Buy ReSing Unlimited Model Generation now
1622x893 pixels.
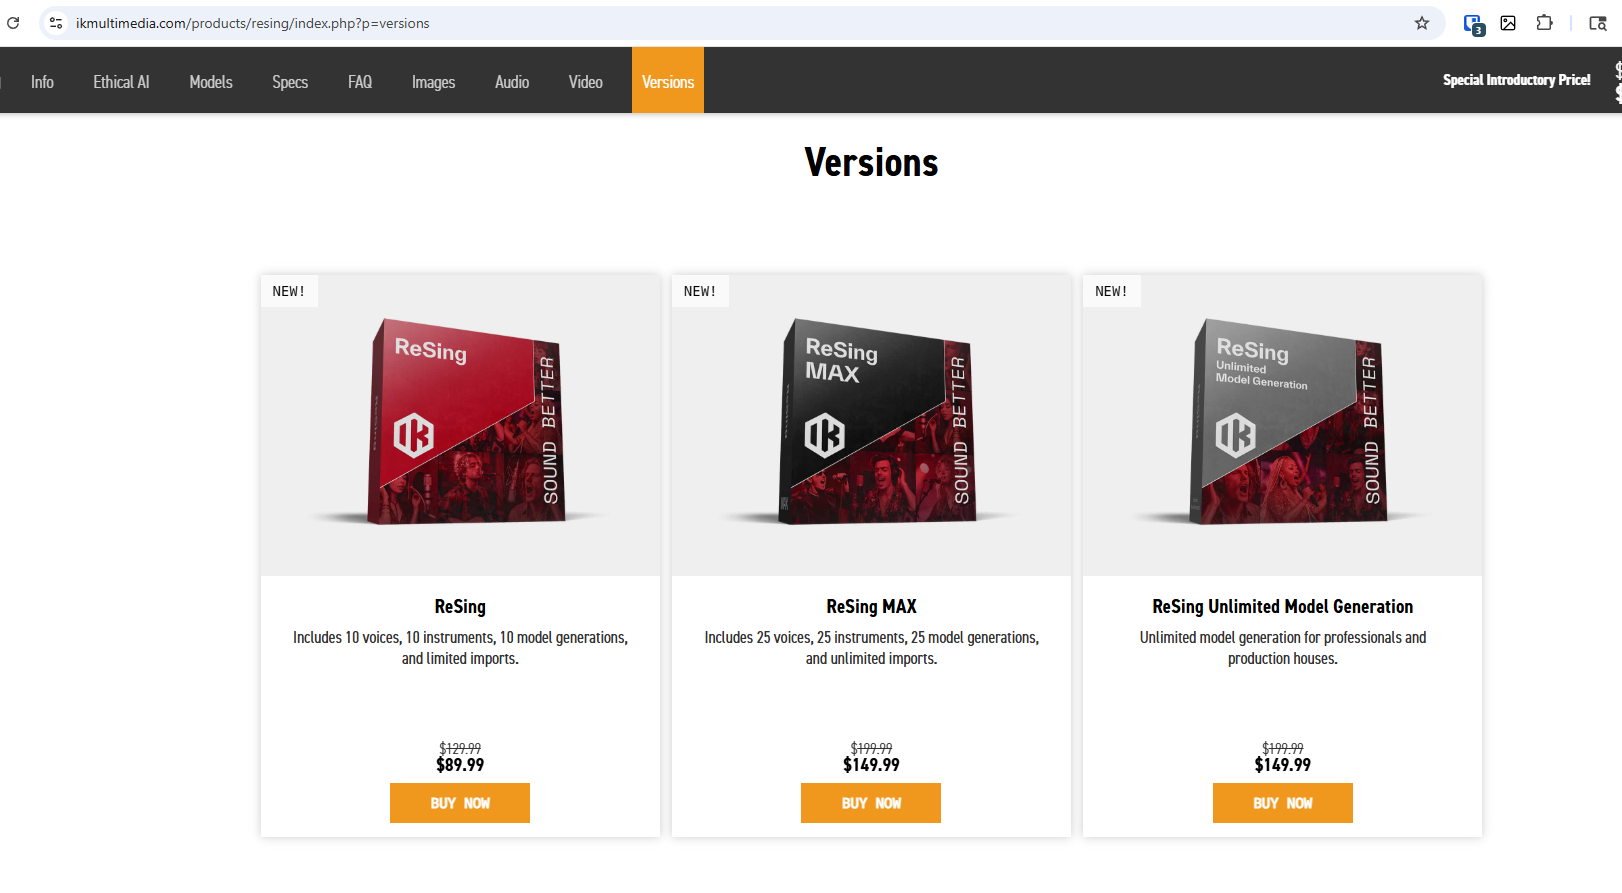point(1282,803)
